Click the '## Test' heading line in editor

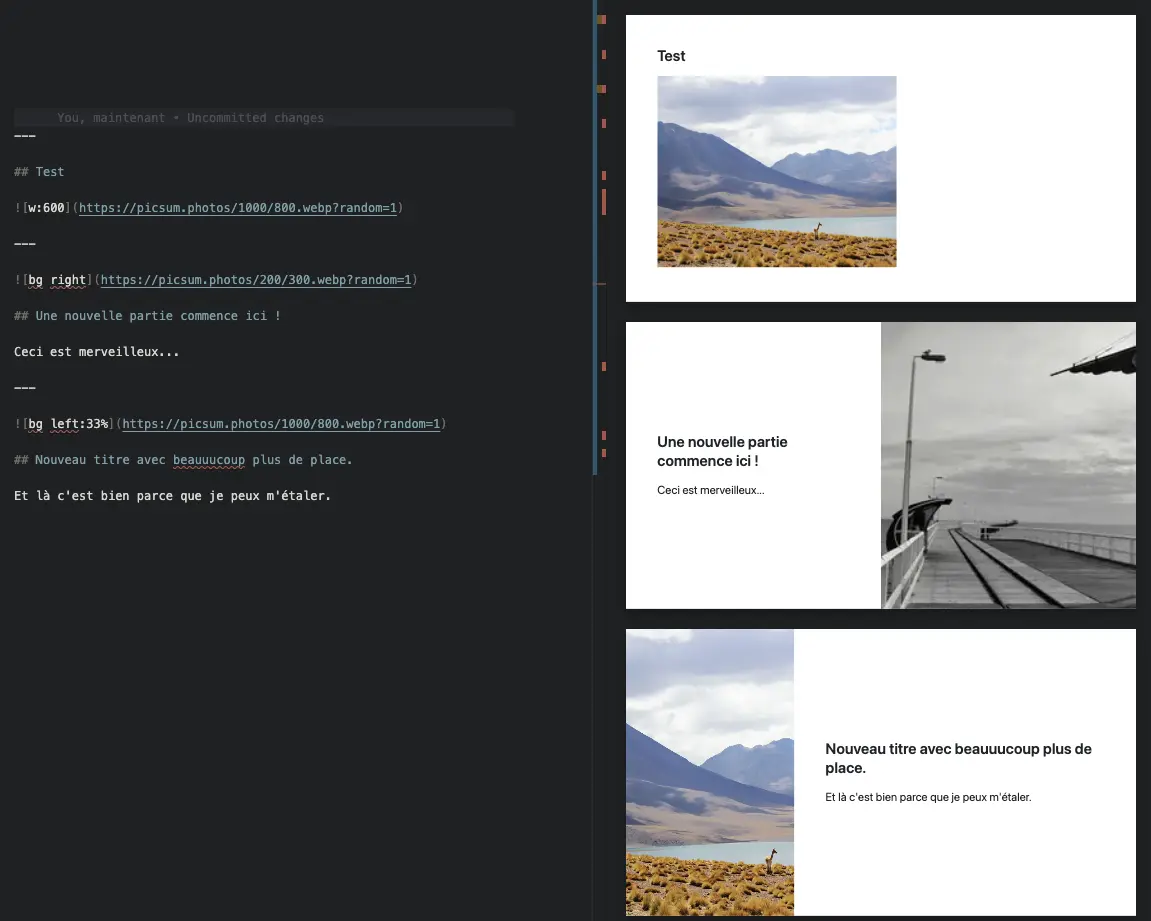coord(40,172)
